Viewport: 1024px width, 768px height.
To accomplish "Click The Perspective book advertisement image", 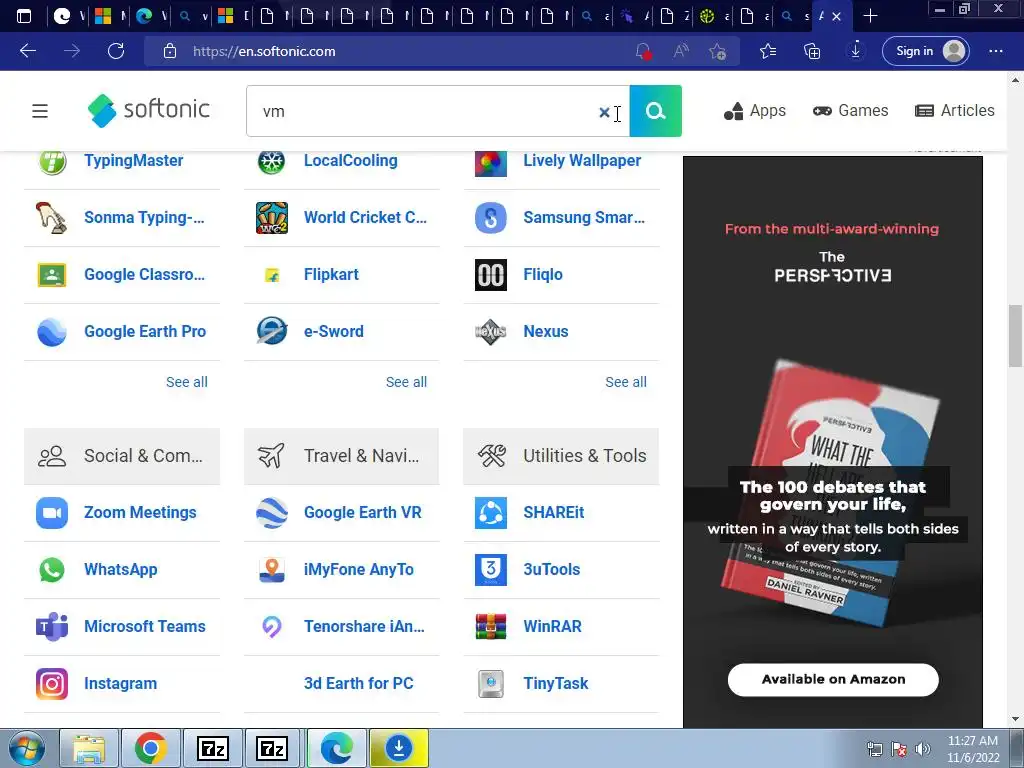I will [833, 443].
